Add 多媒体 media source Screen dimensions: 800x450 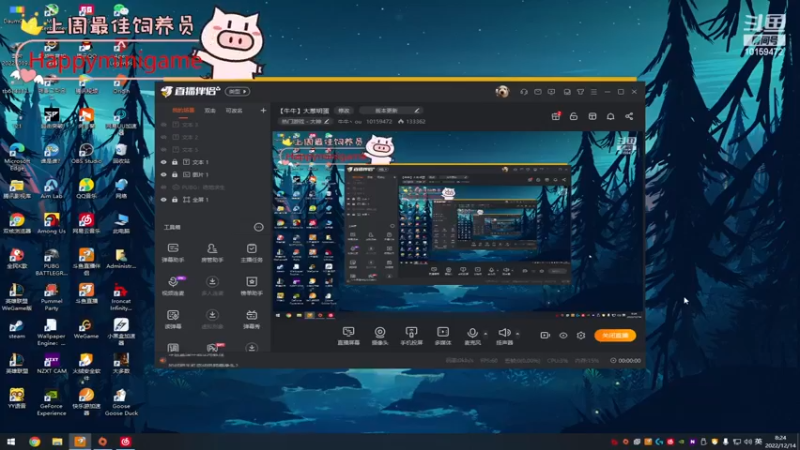pos(443,336)
